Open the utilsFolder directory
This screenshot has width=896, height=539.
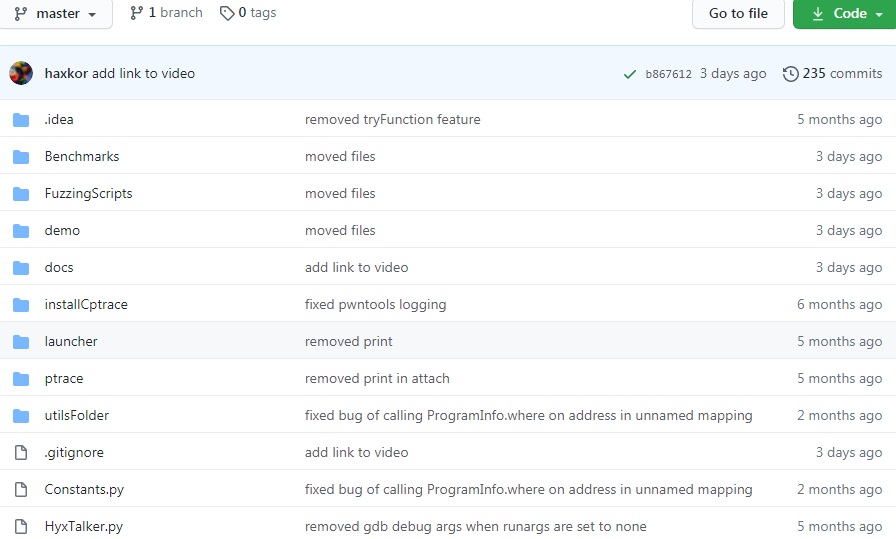pyautogui.click(x=77, y=415)
